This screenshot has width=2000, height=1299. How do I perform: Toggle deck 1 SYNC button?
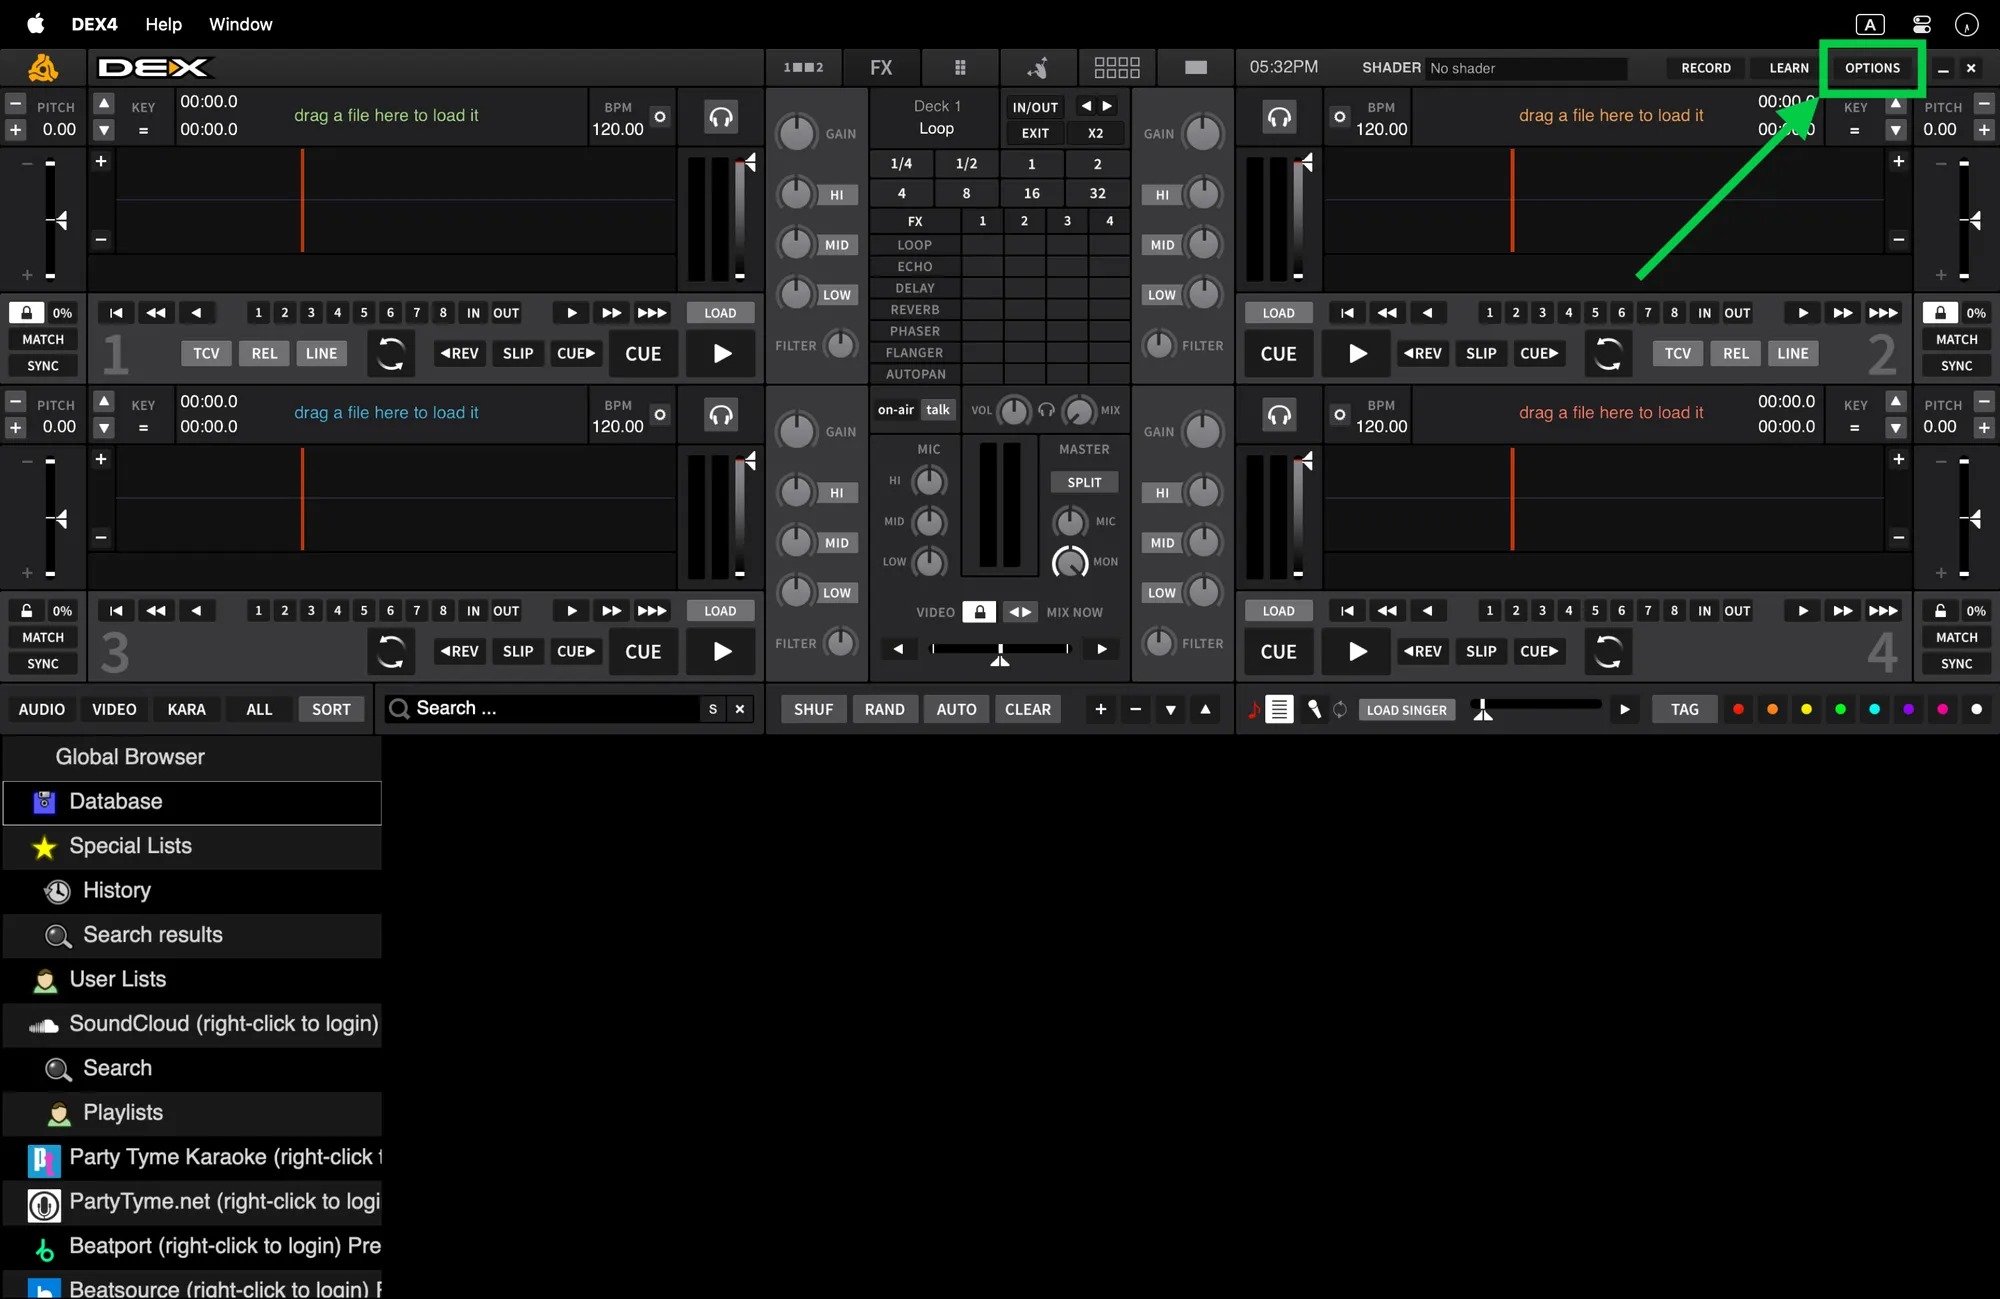pos(43,366)
